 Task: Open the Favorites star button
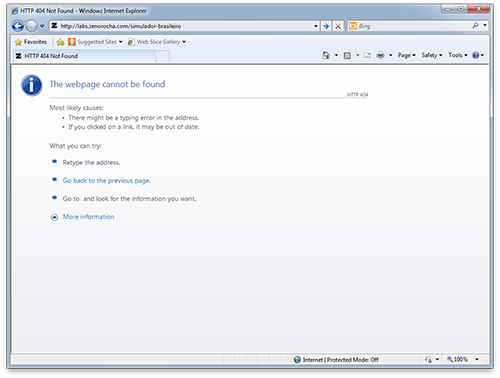pyautogui.click(x=31, y=42)
